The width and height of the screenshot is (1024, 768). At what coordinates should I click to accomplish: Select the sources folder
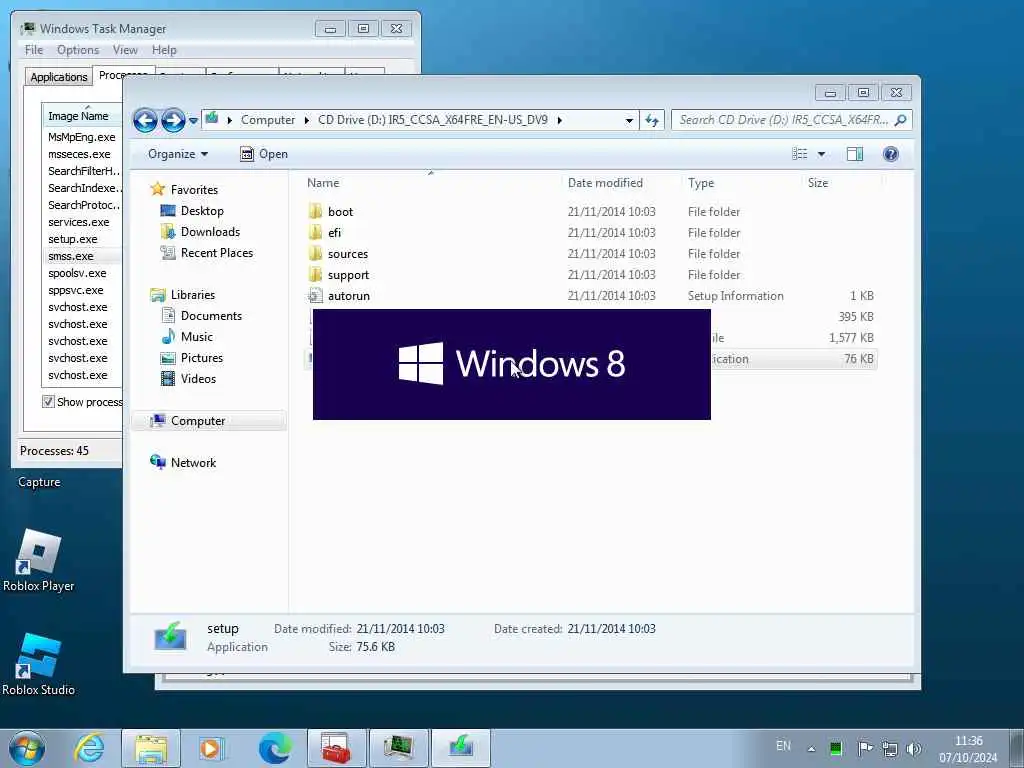pos(347,253)
